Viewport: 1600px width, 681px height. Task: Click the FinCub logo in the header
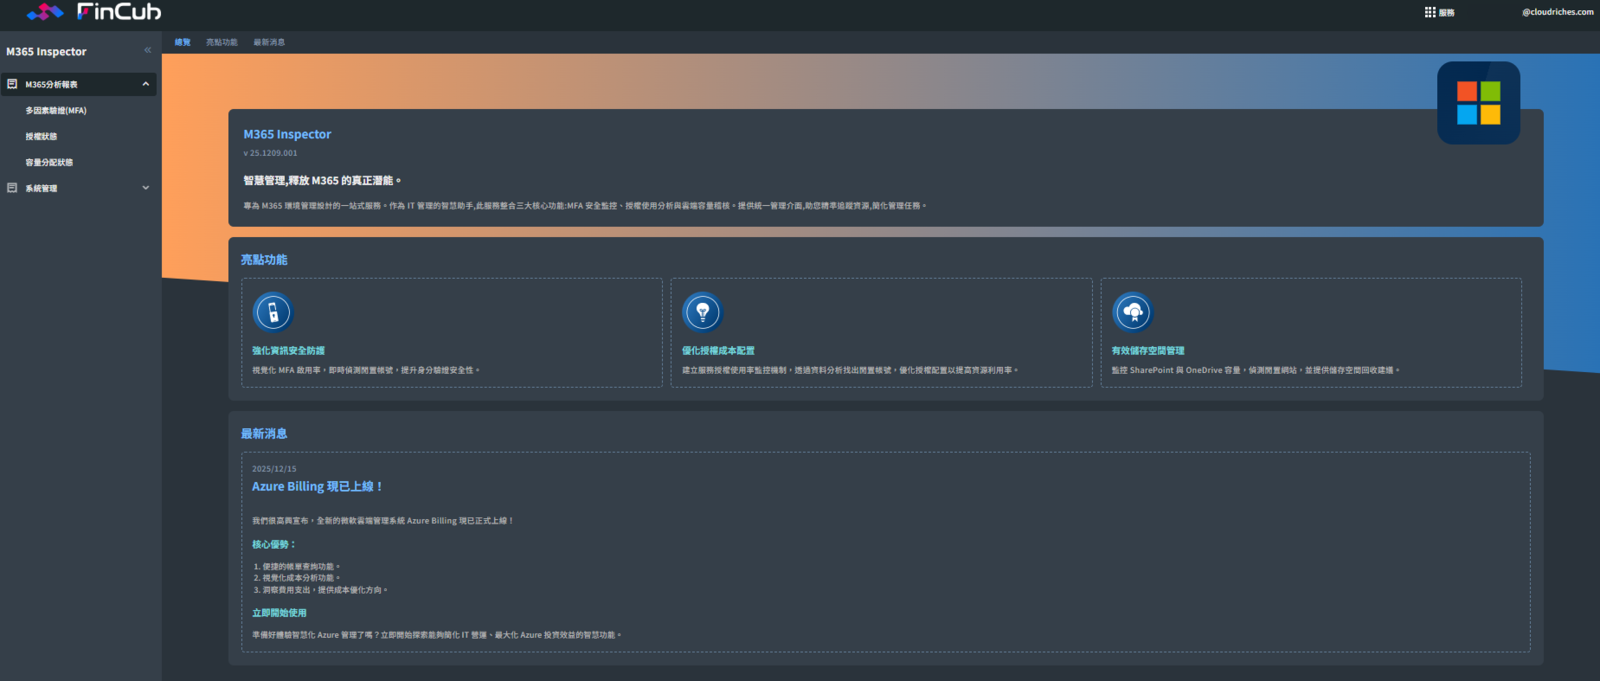93,12
